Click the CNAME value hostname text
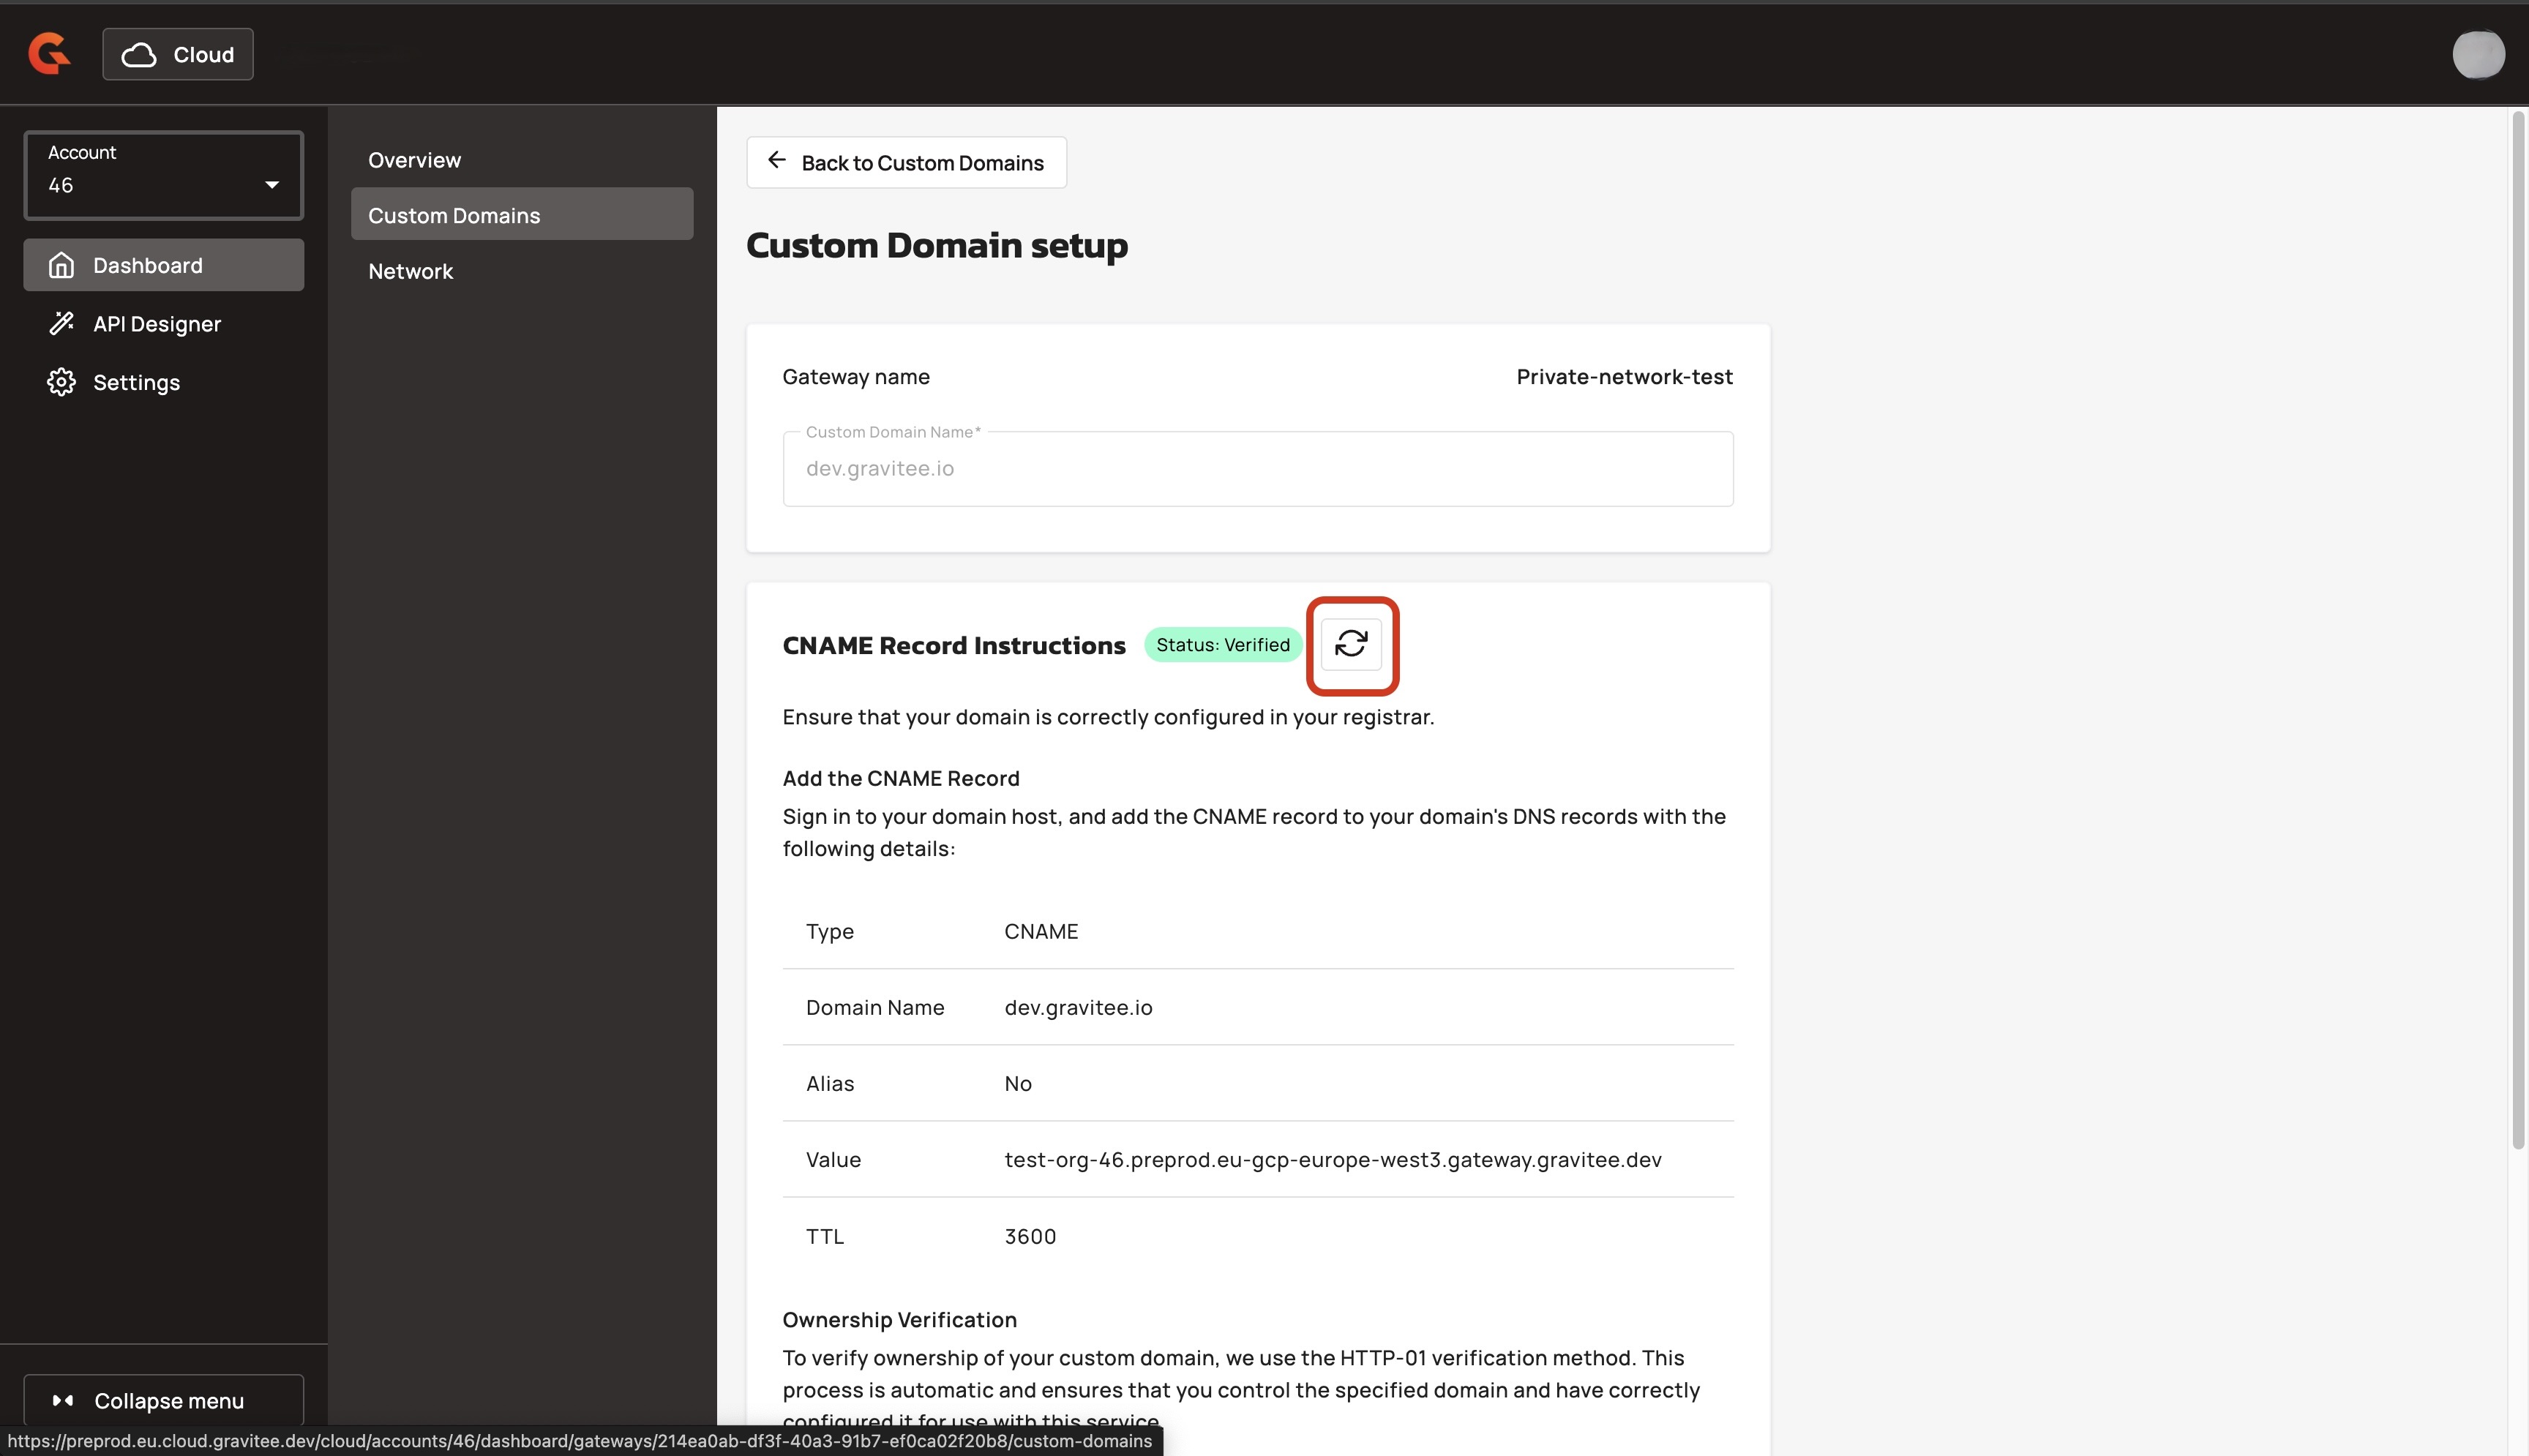2529x1456 pixels. pyautogui.click(x=1332, y=1160)
